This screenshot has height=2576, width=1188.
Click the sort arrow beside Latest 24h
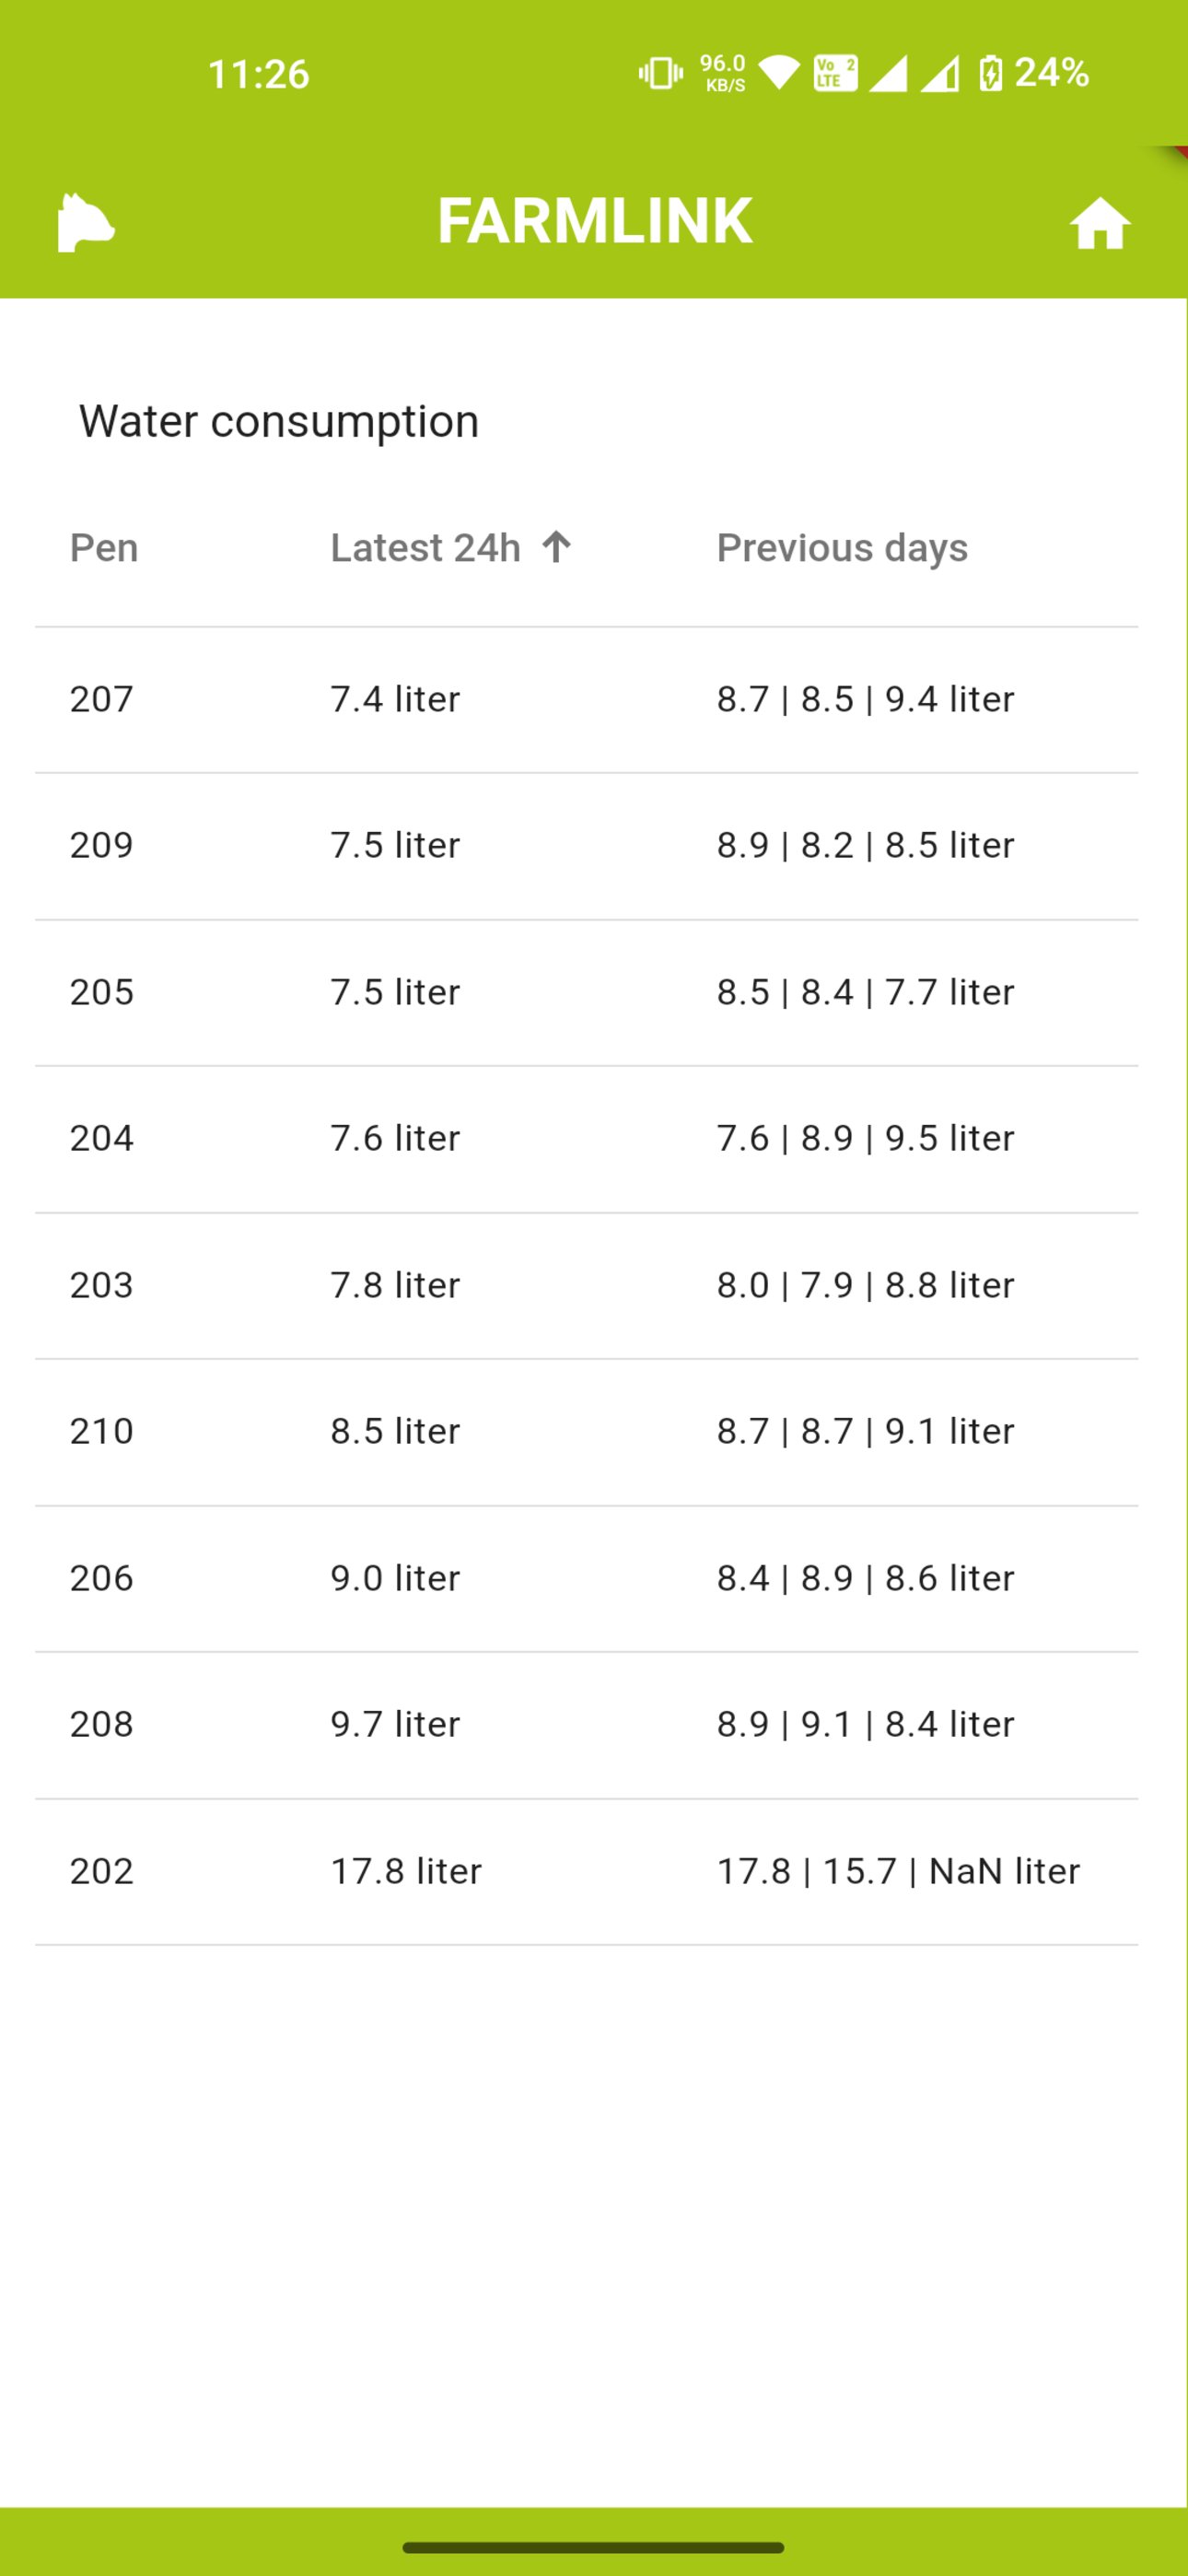(x=556, y=547)
